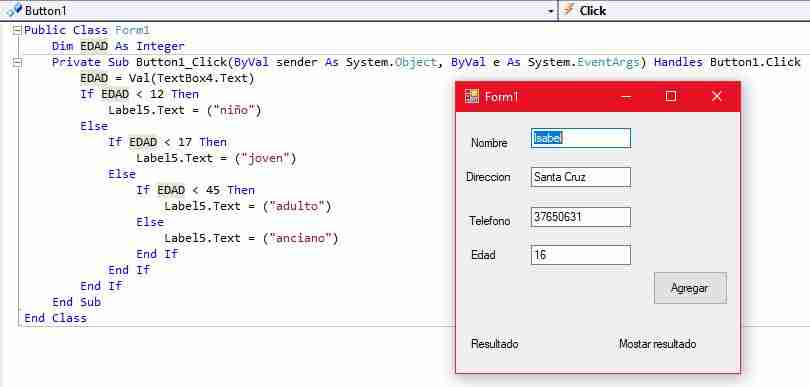Click the "adulto" string in the code
810x387 pixels.
[x=298, y=206]
